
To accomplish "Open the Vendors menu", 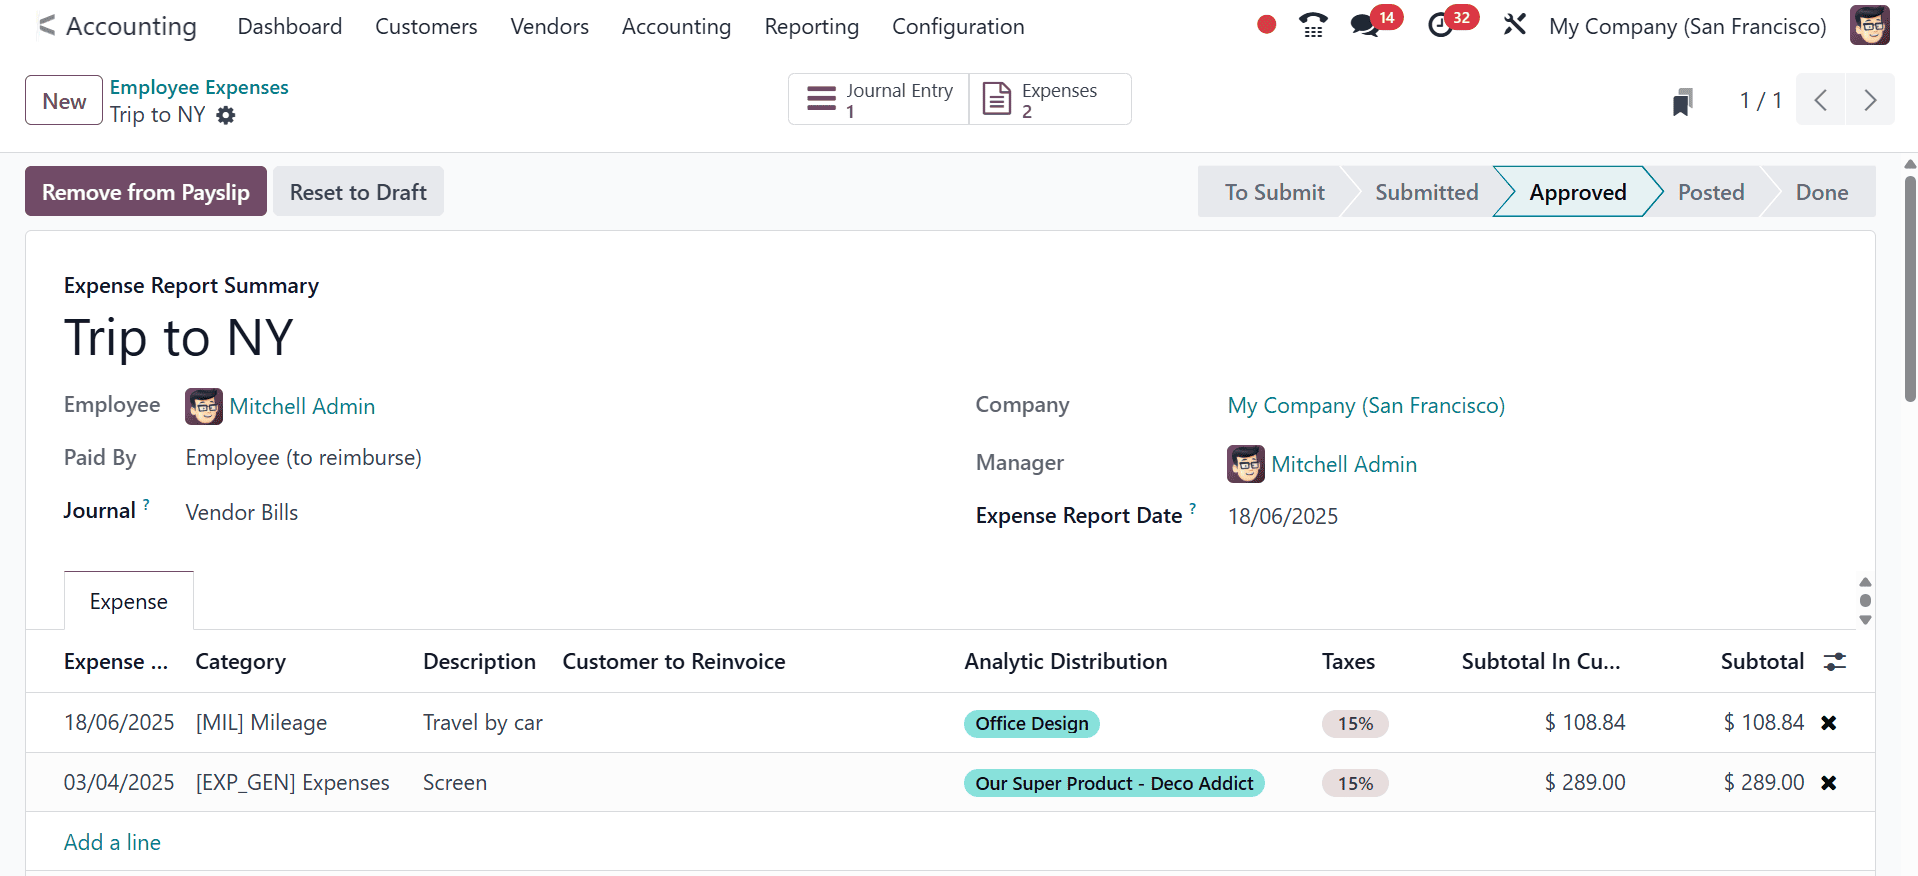I will 549,26.
